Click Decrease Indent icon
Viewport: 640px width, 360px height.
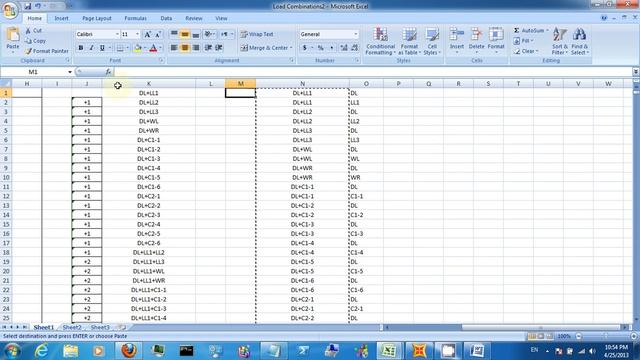coord(209,48)
